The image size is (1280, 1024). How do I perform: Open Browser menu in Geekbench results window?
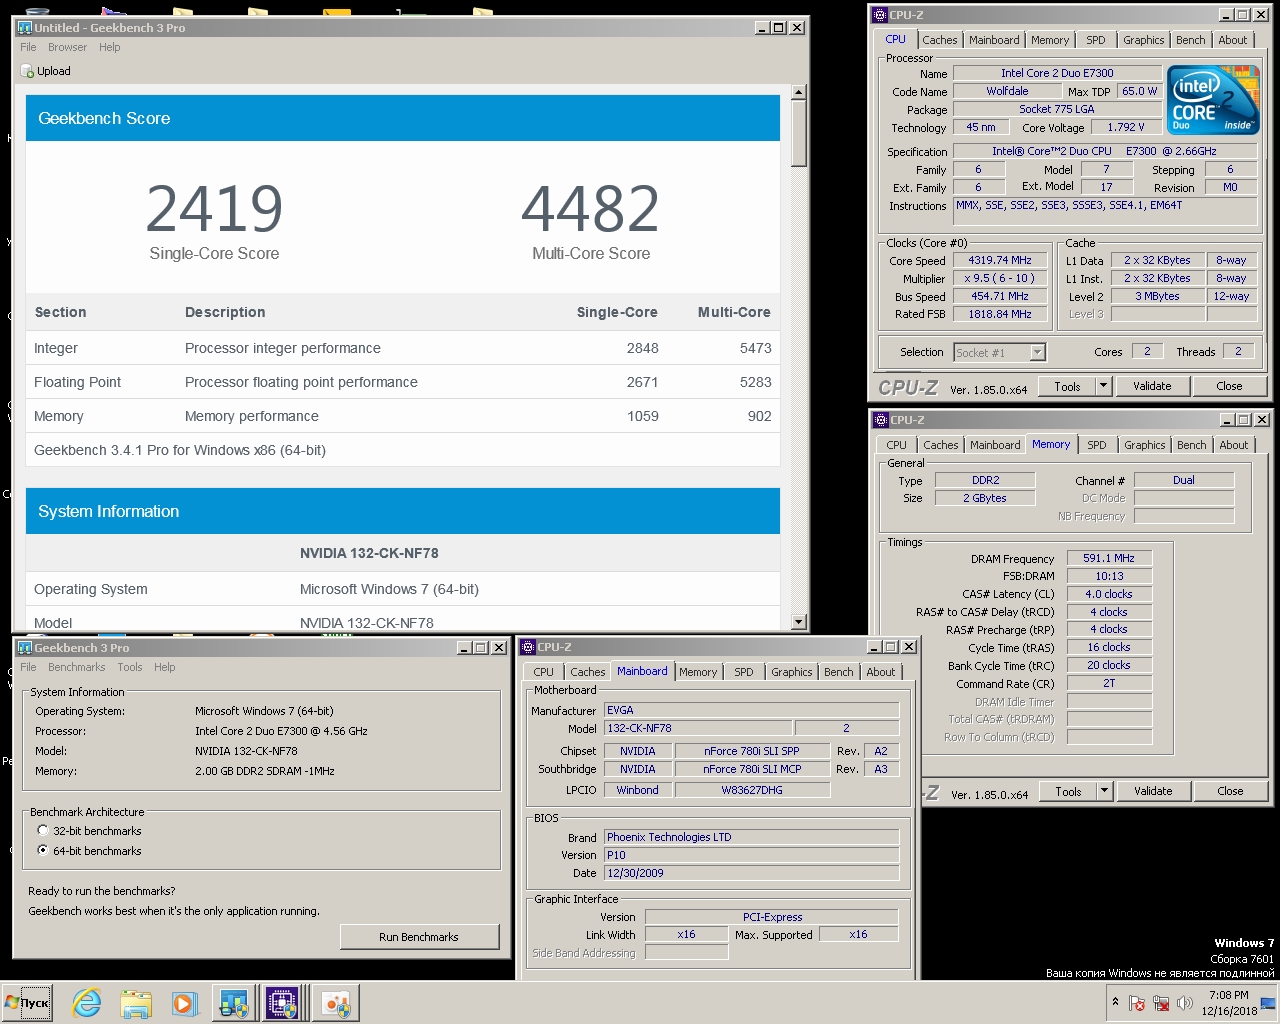67,47
